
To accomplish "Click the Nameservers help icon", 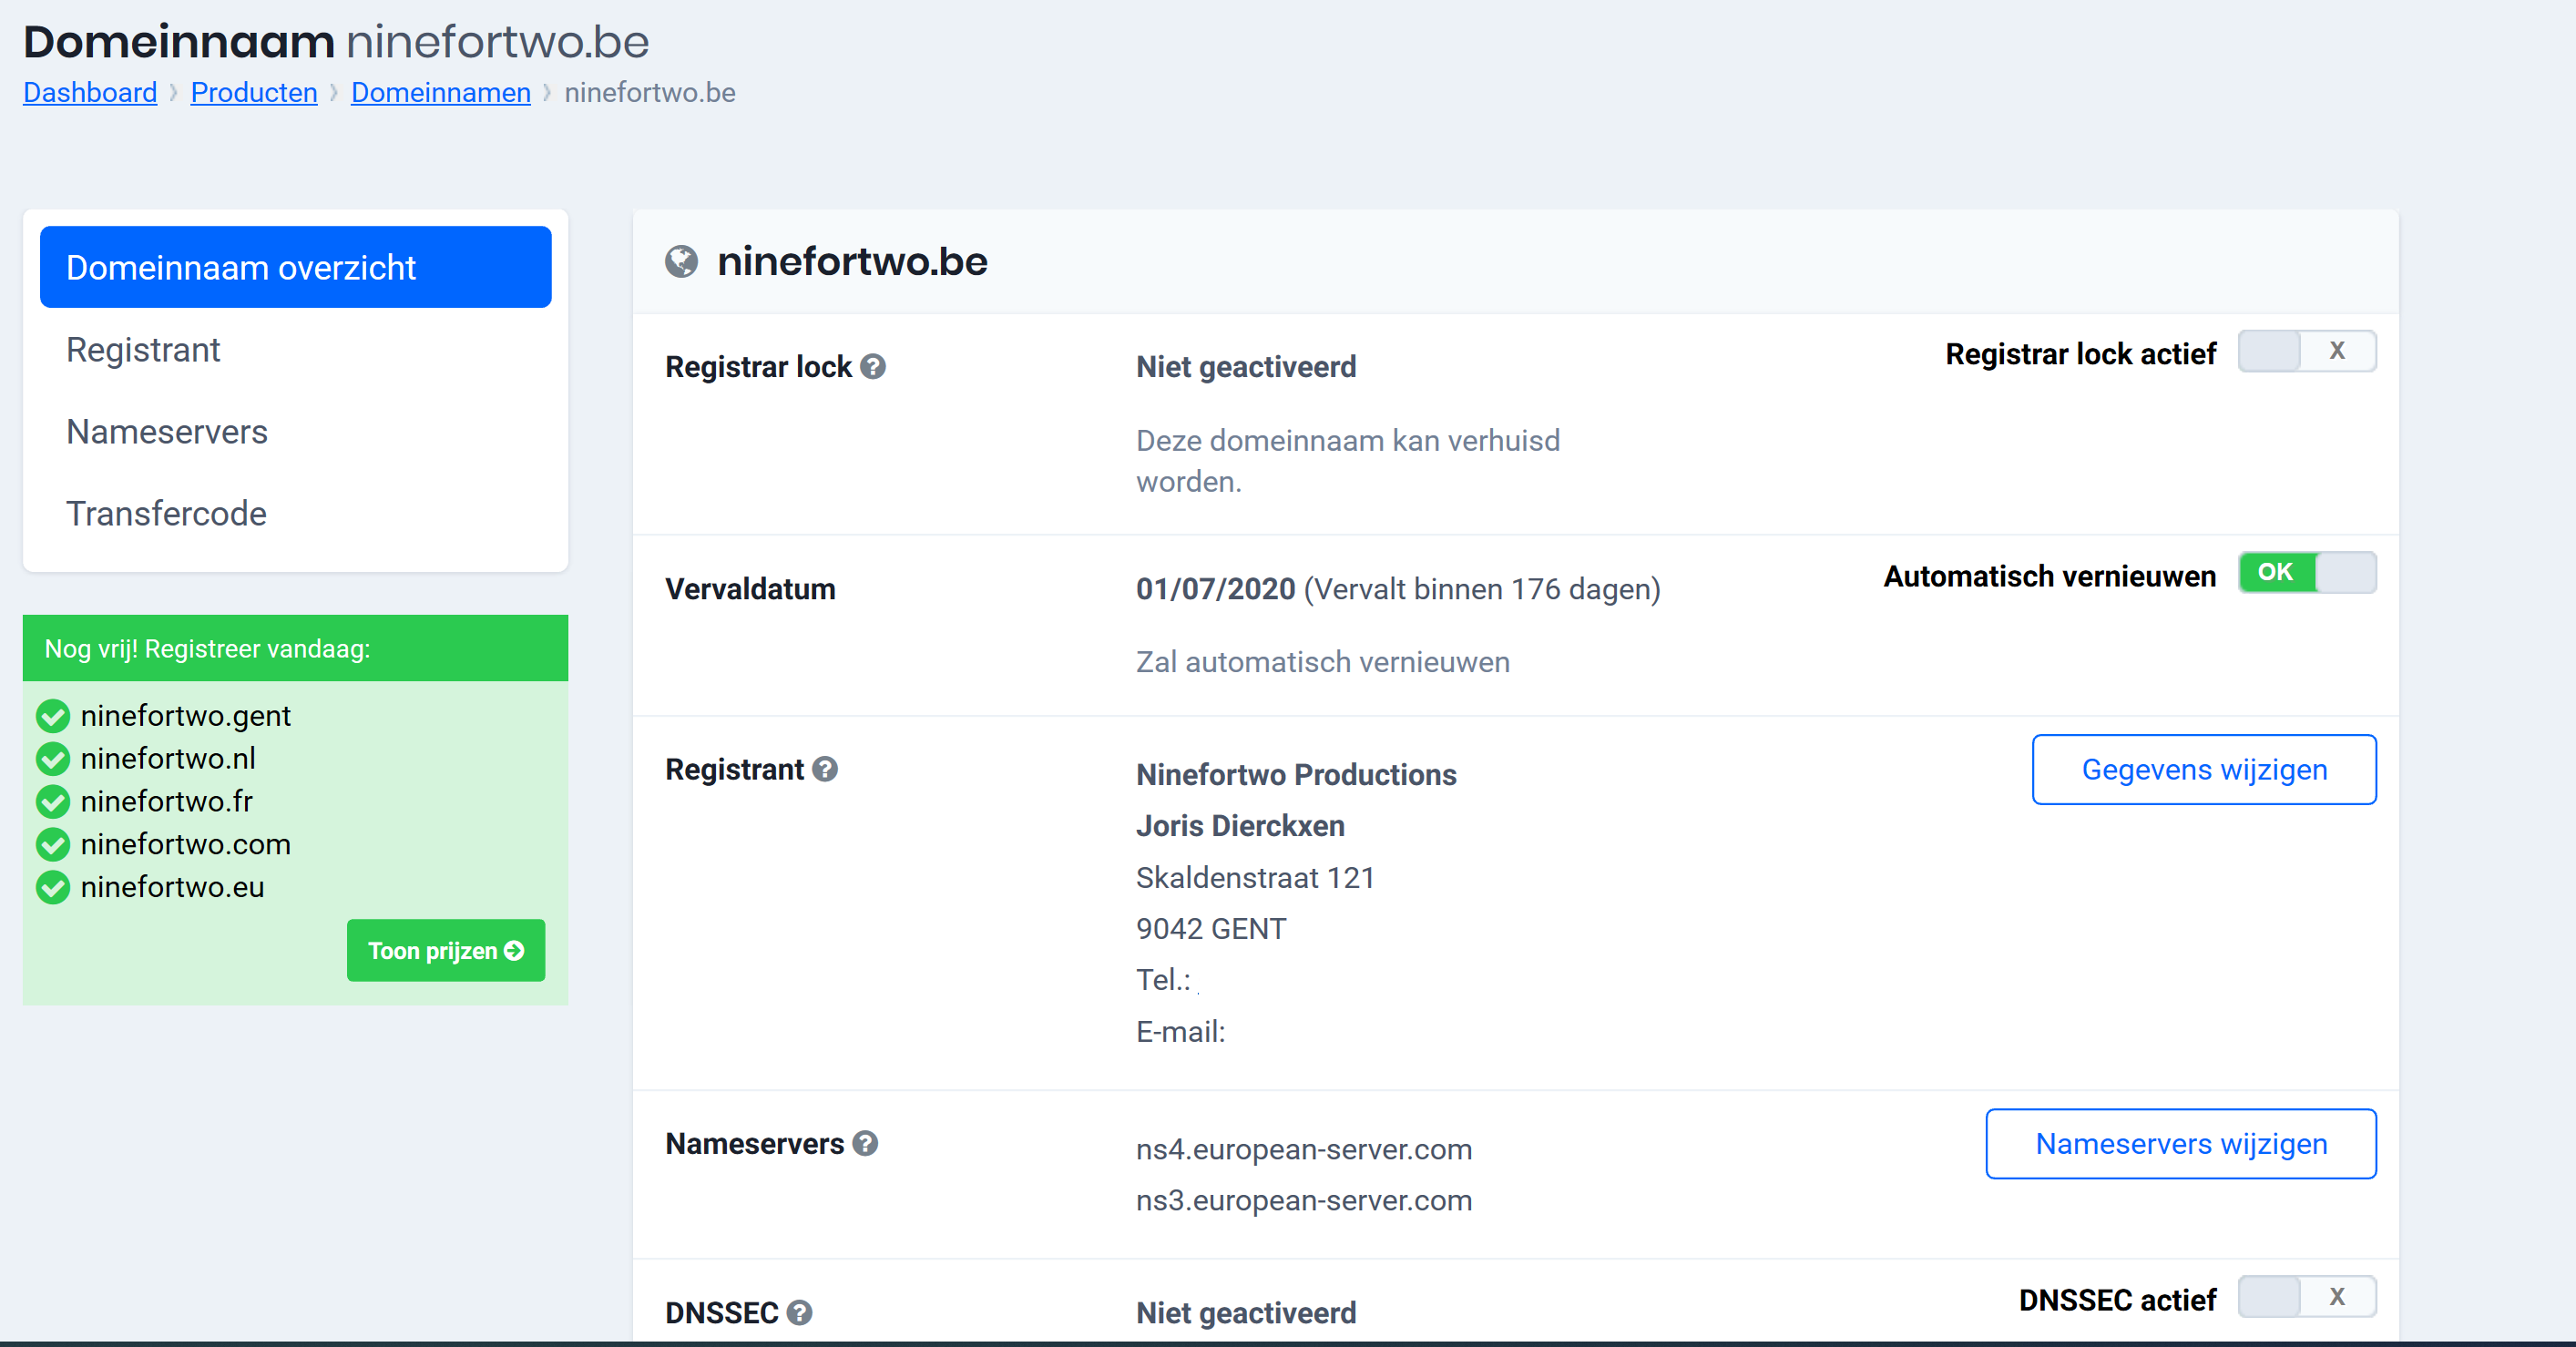I will coord(865,1143).
